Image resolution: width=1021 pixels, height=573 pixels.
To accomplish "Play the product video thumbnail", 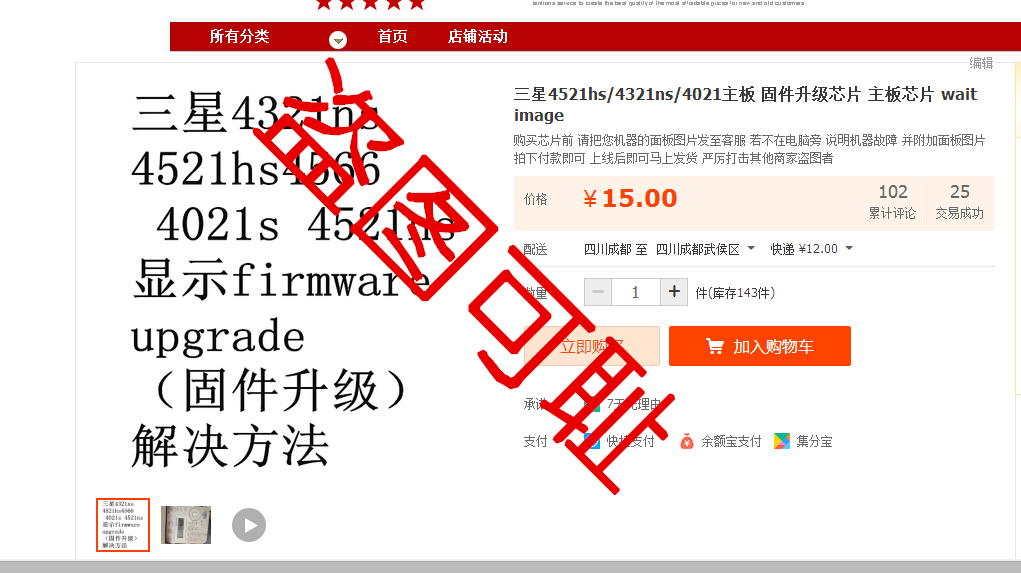I will [249, 525].
